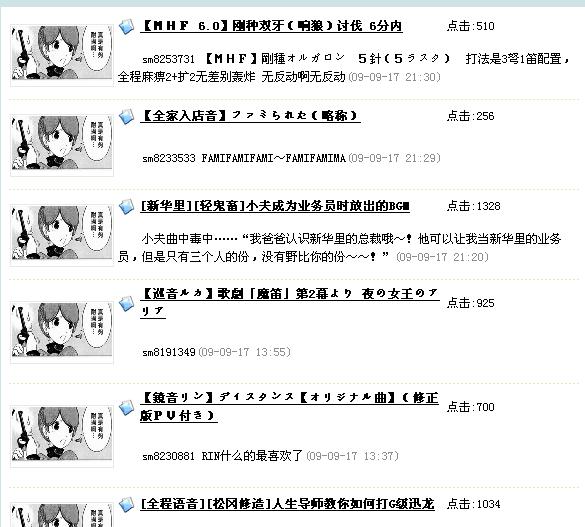Open the [全程语音][松冈修造] G级迅龙 link

(x=287, y=504)
